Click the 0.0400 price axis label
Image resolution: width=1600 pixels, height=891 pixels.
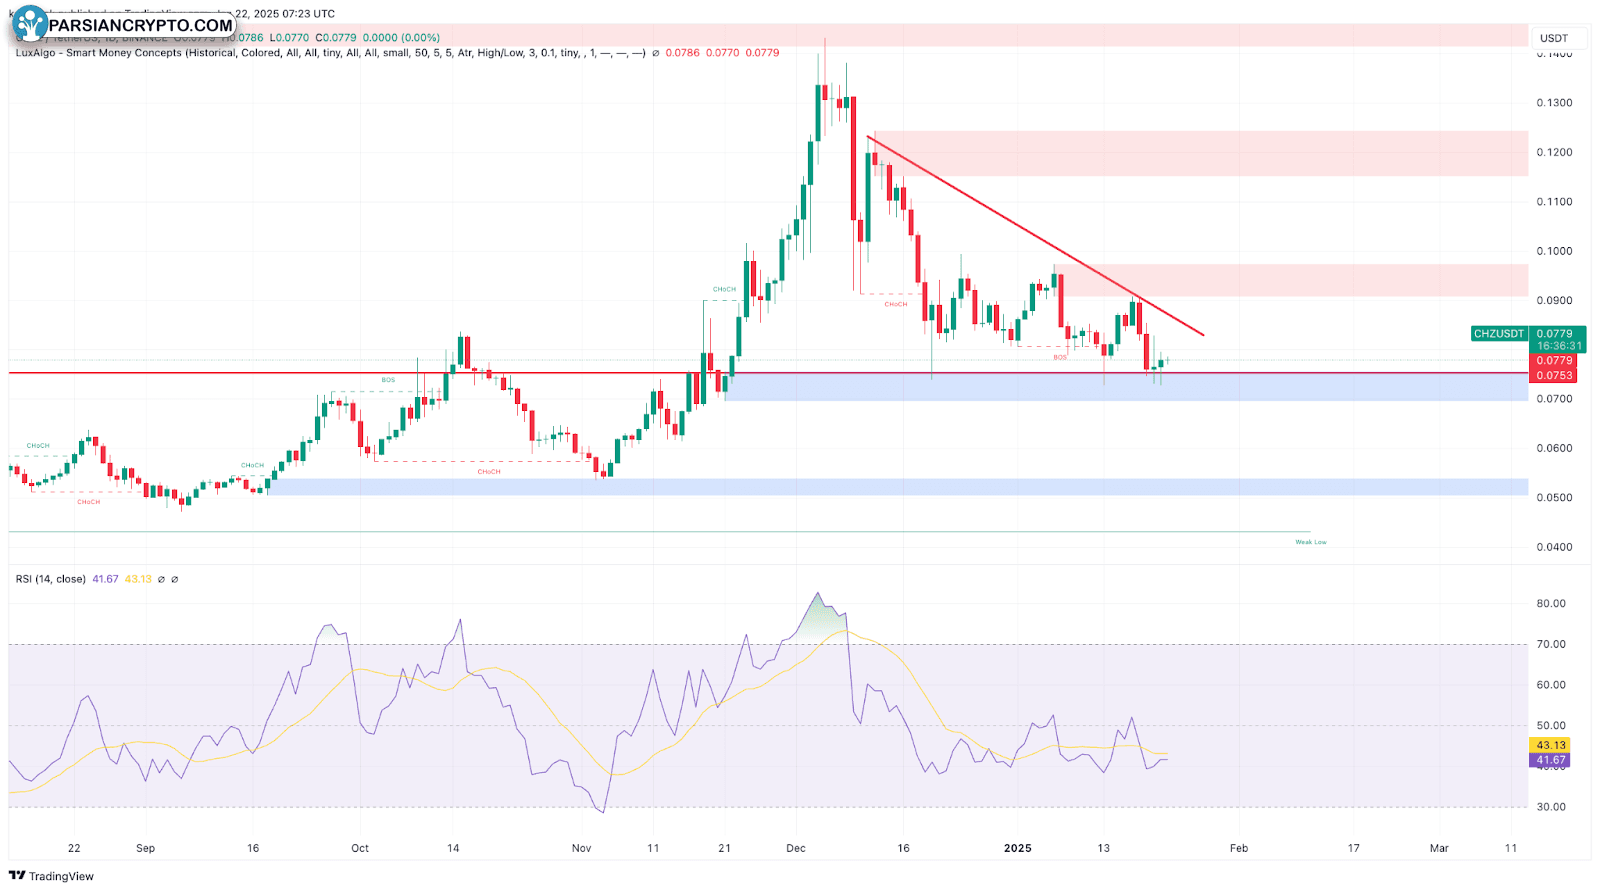(x=1554, y=547)
